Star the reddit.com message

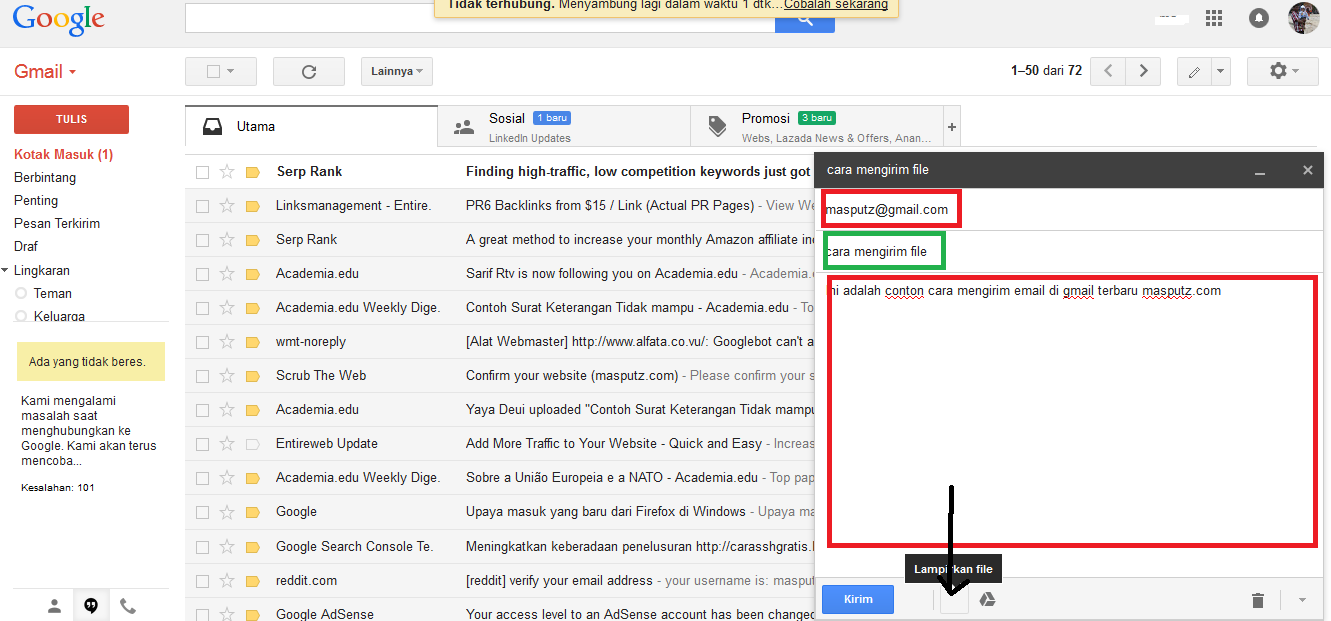(x=227, y=580)
